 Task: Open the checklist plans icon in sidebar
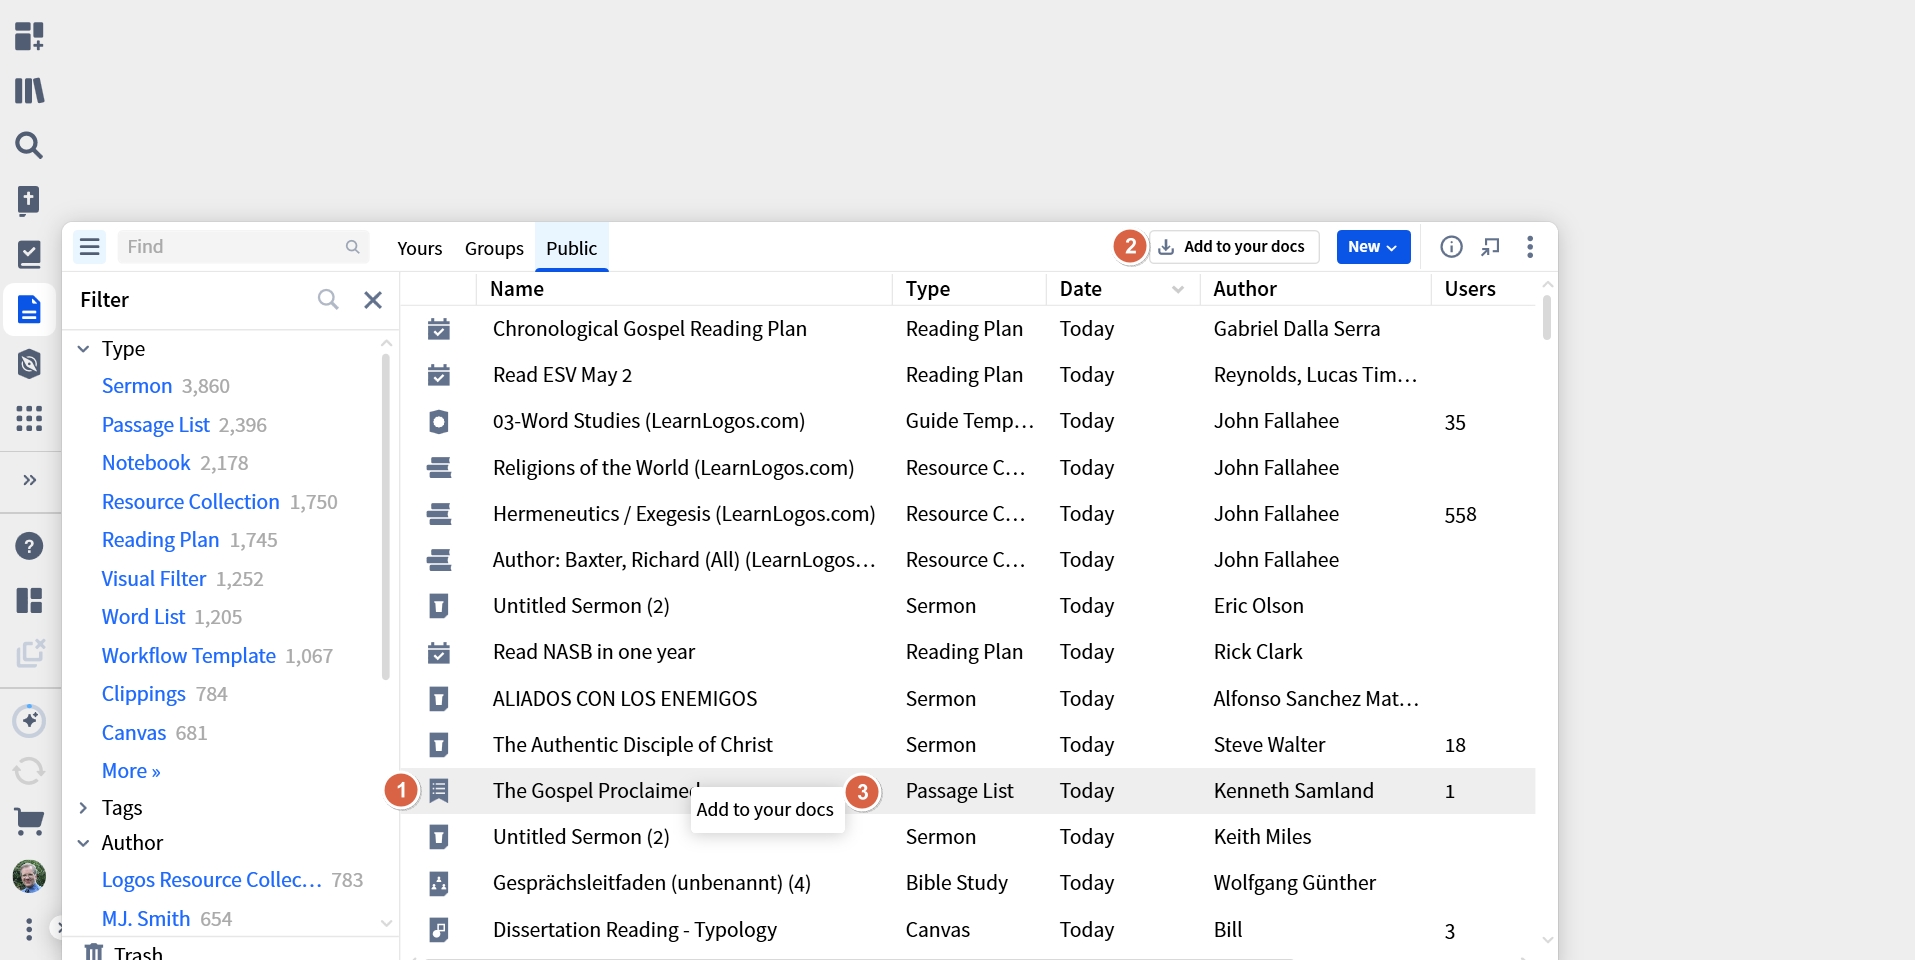tap(29, 255)
